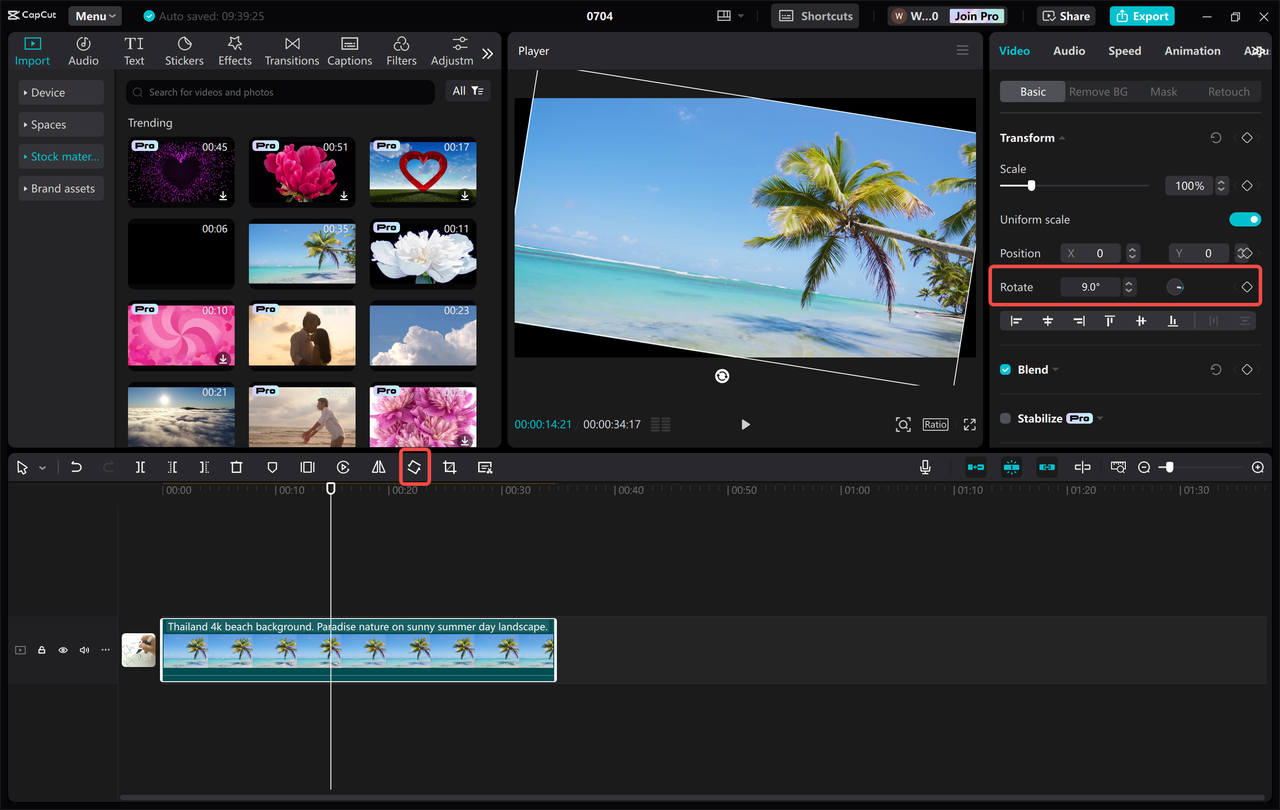Click the Rotate tool highlighted in the toolbar
Viewport: 1280px width, 810px height.
[414, 466]
